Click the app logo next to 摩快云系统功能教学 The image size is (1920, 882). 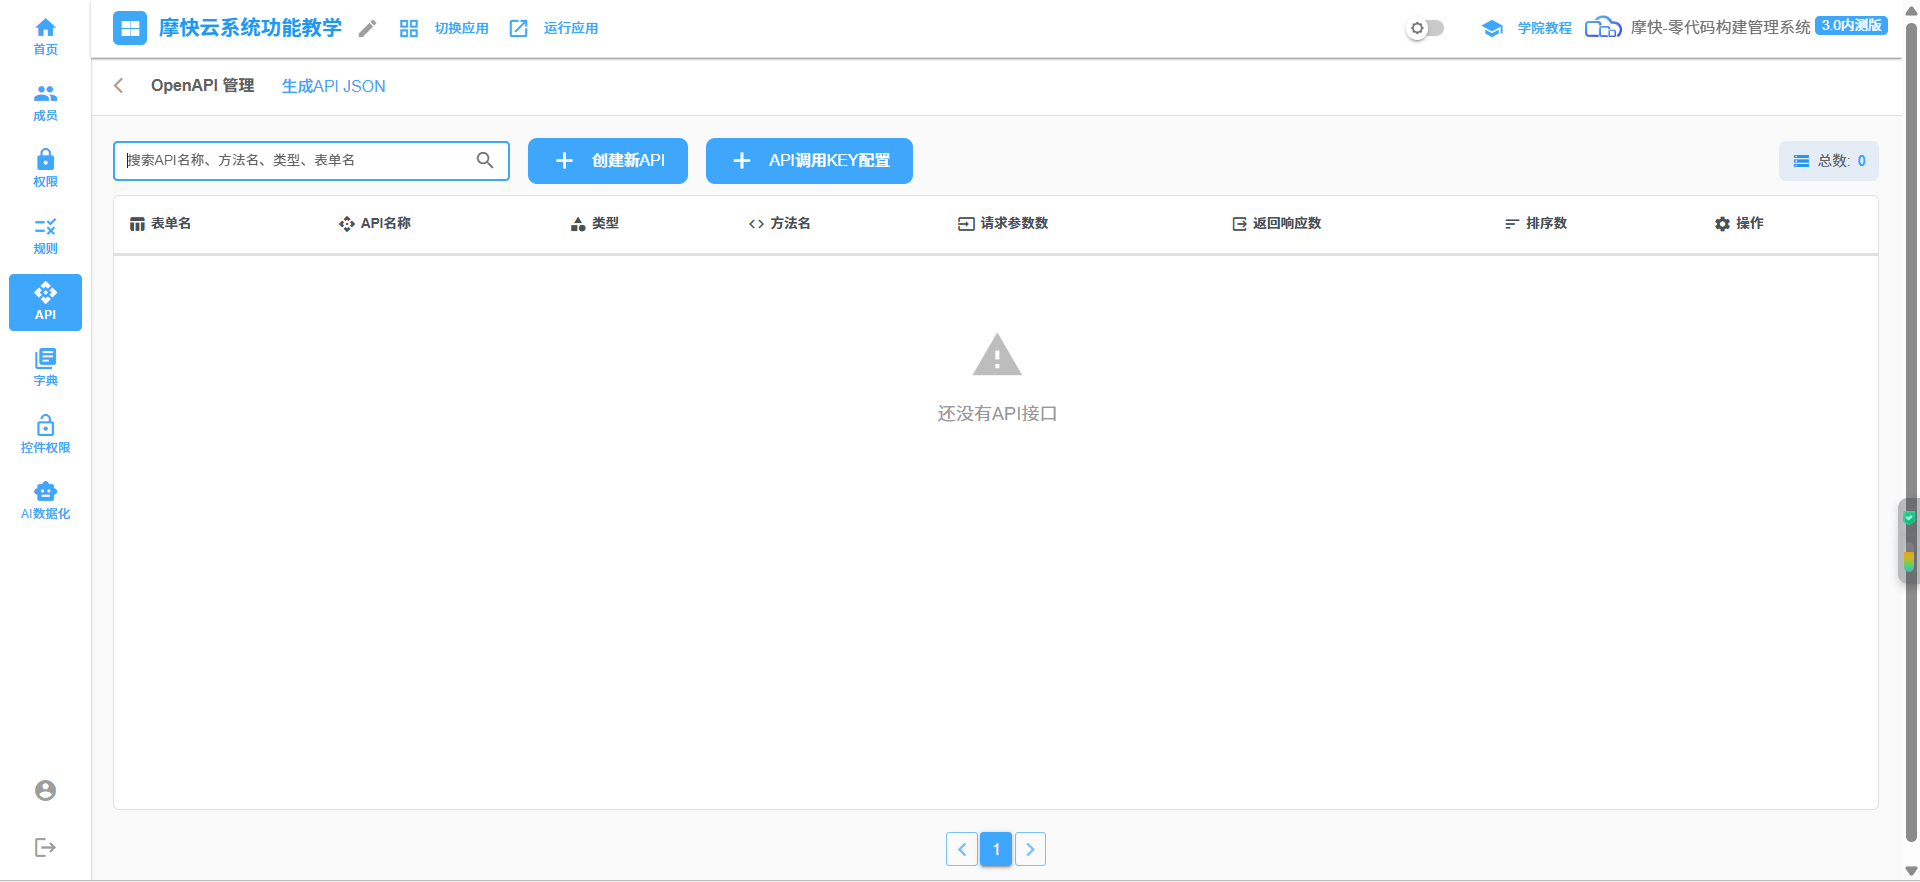click(x=130, y=28)
